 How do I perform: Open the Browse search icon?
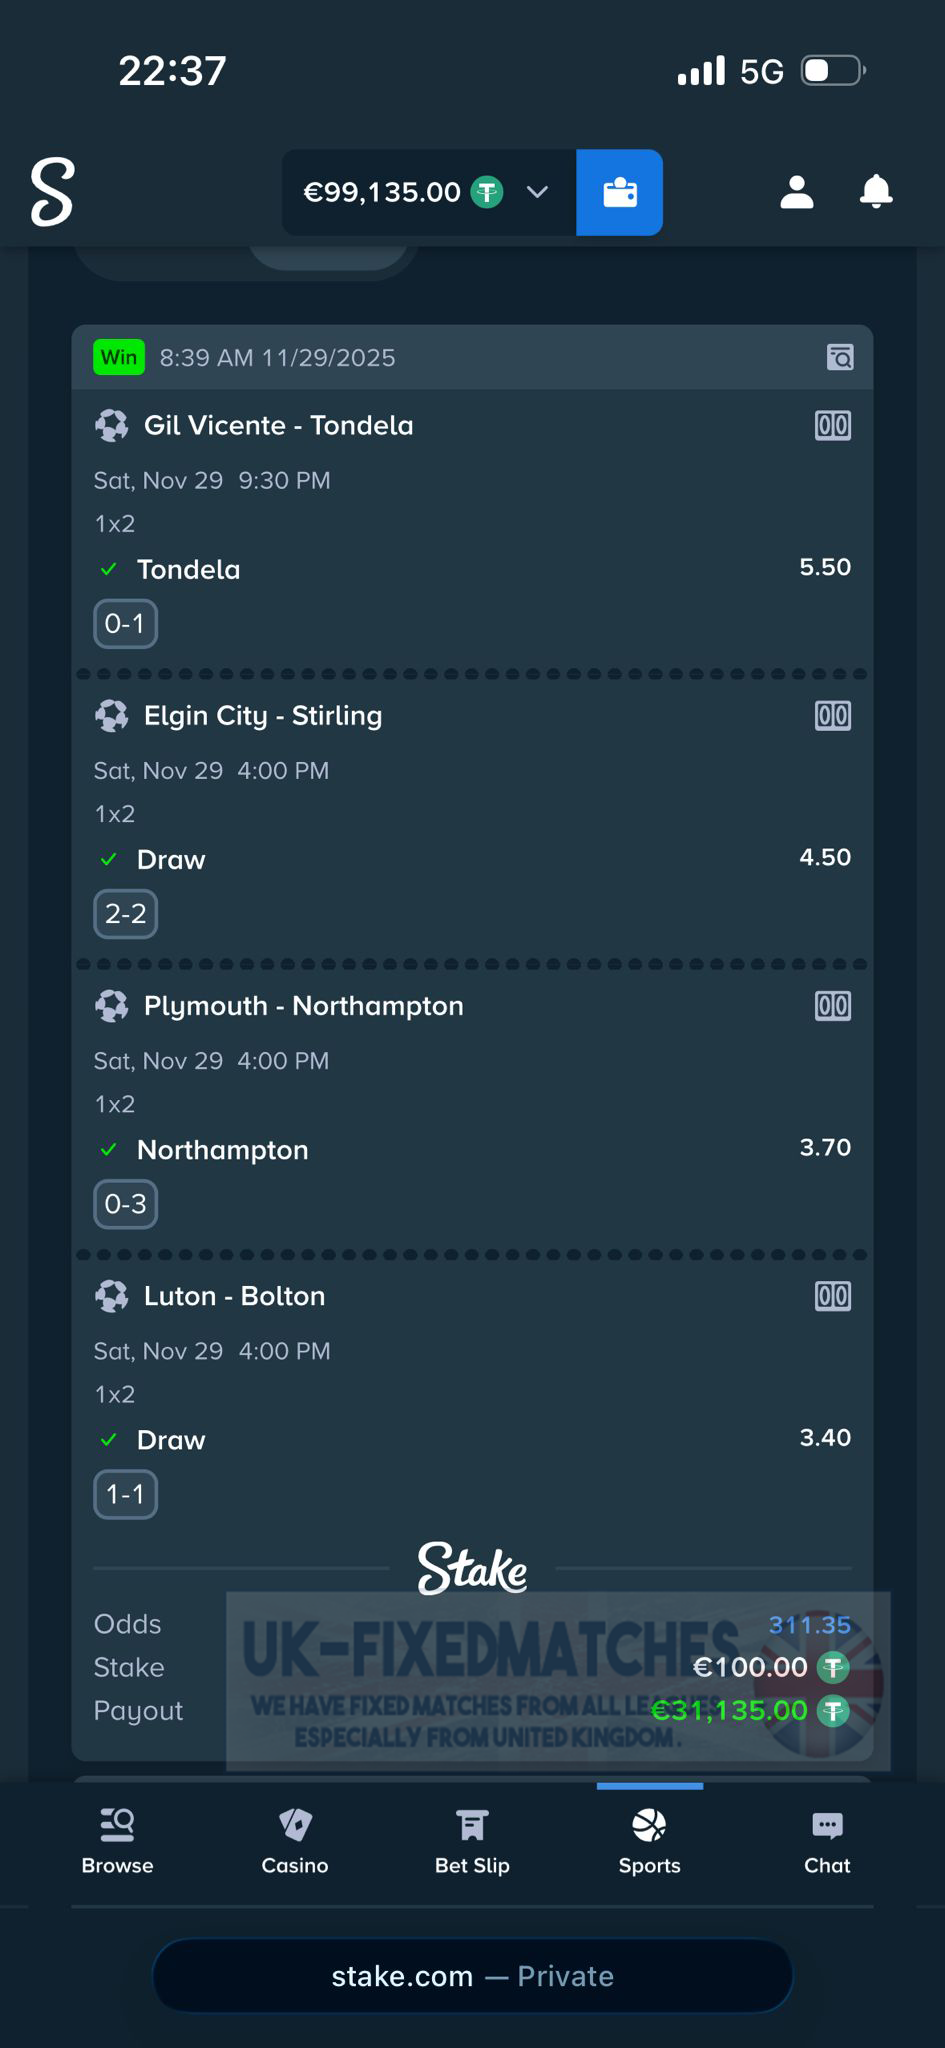pos(117,1822)
